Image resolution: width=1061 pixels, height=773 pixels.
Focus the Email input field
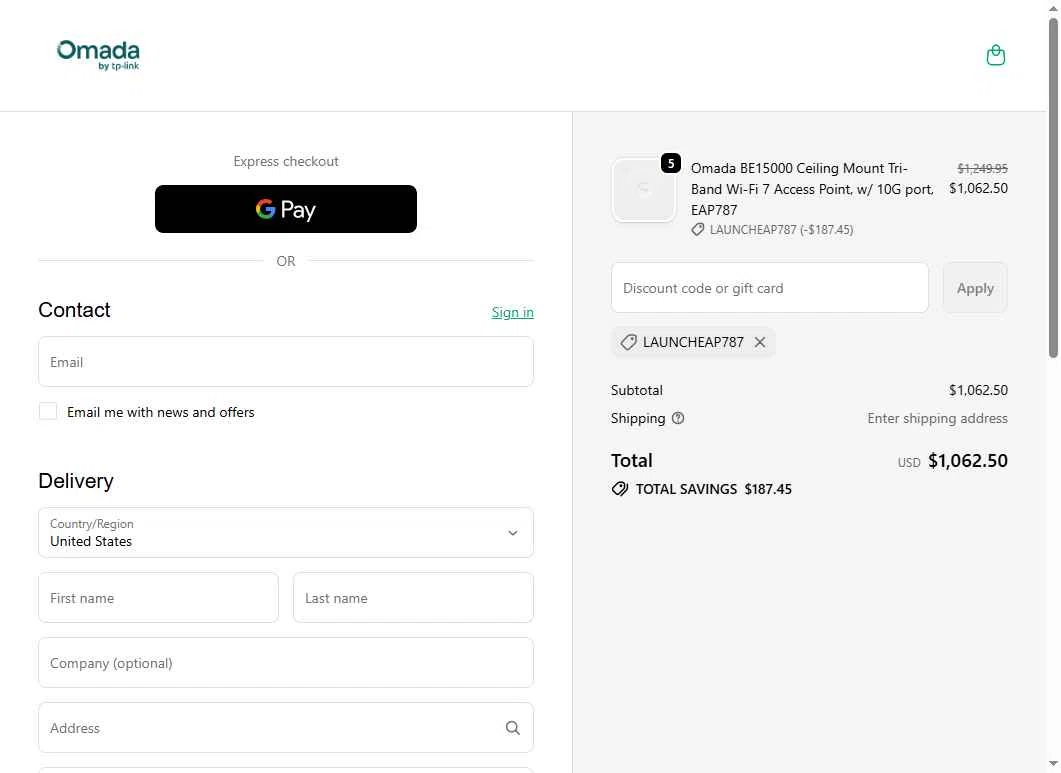point(286,361)
